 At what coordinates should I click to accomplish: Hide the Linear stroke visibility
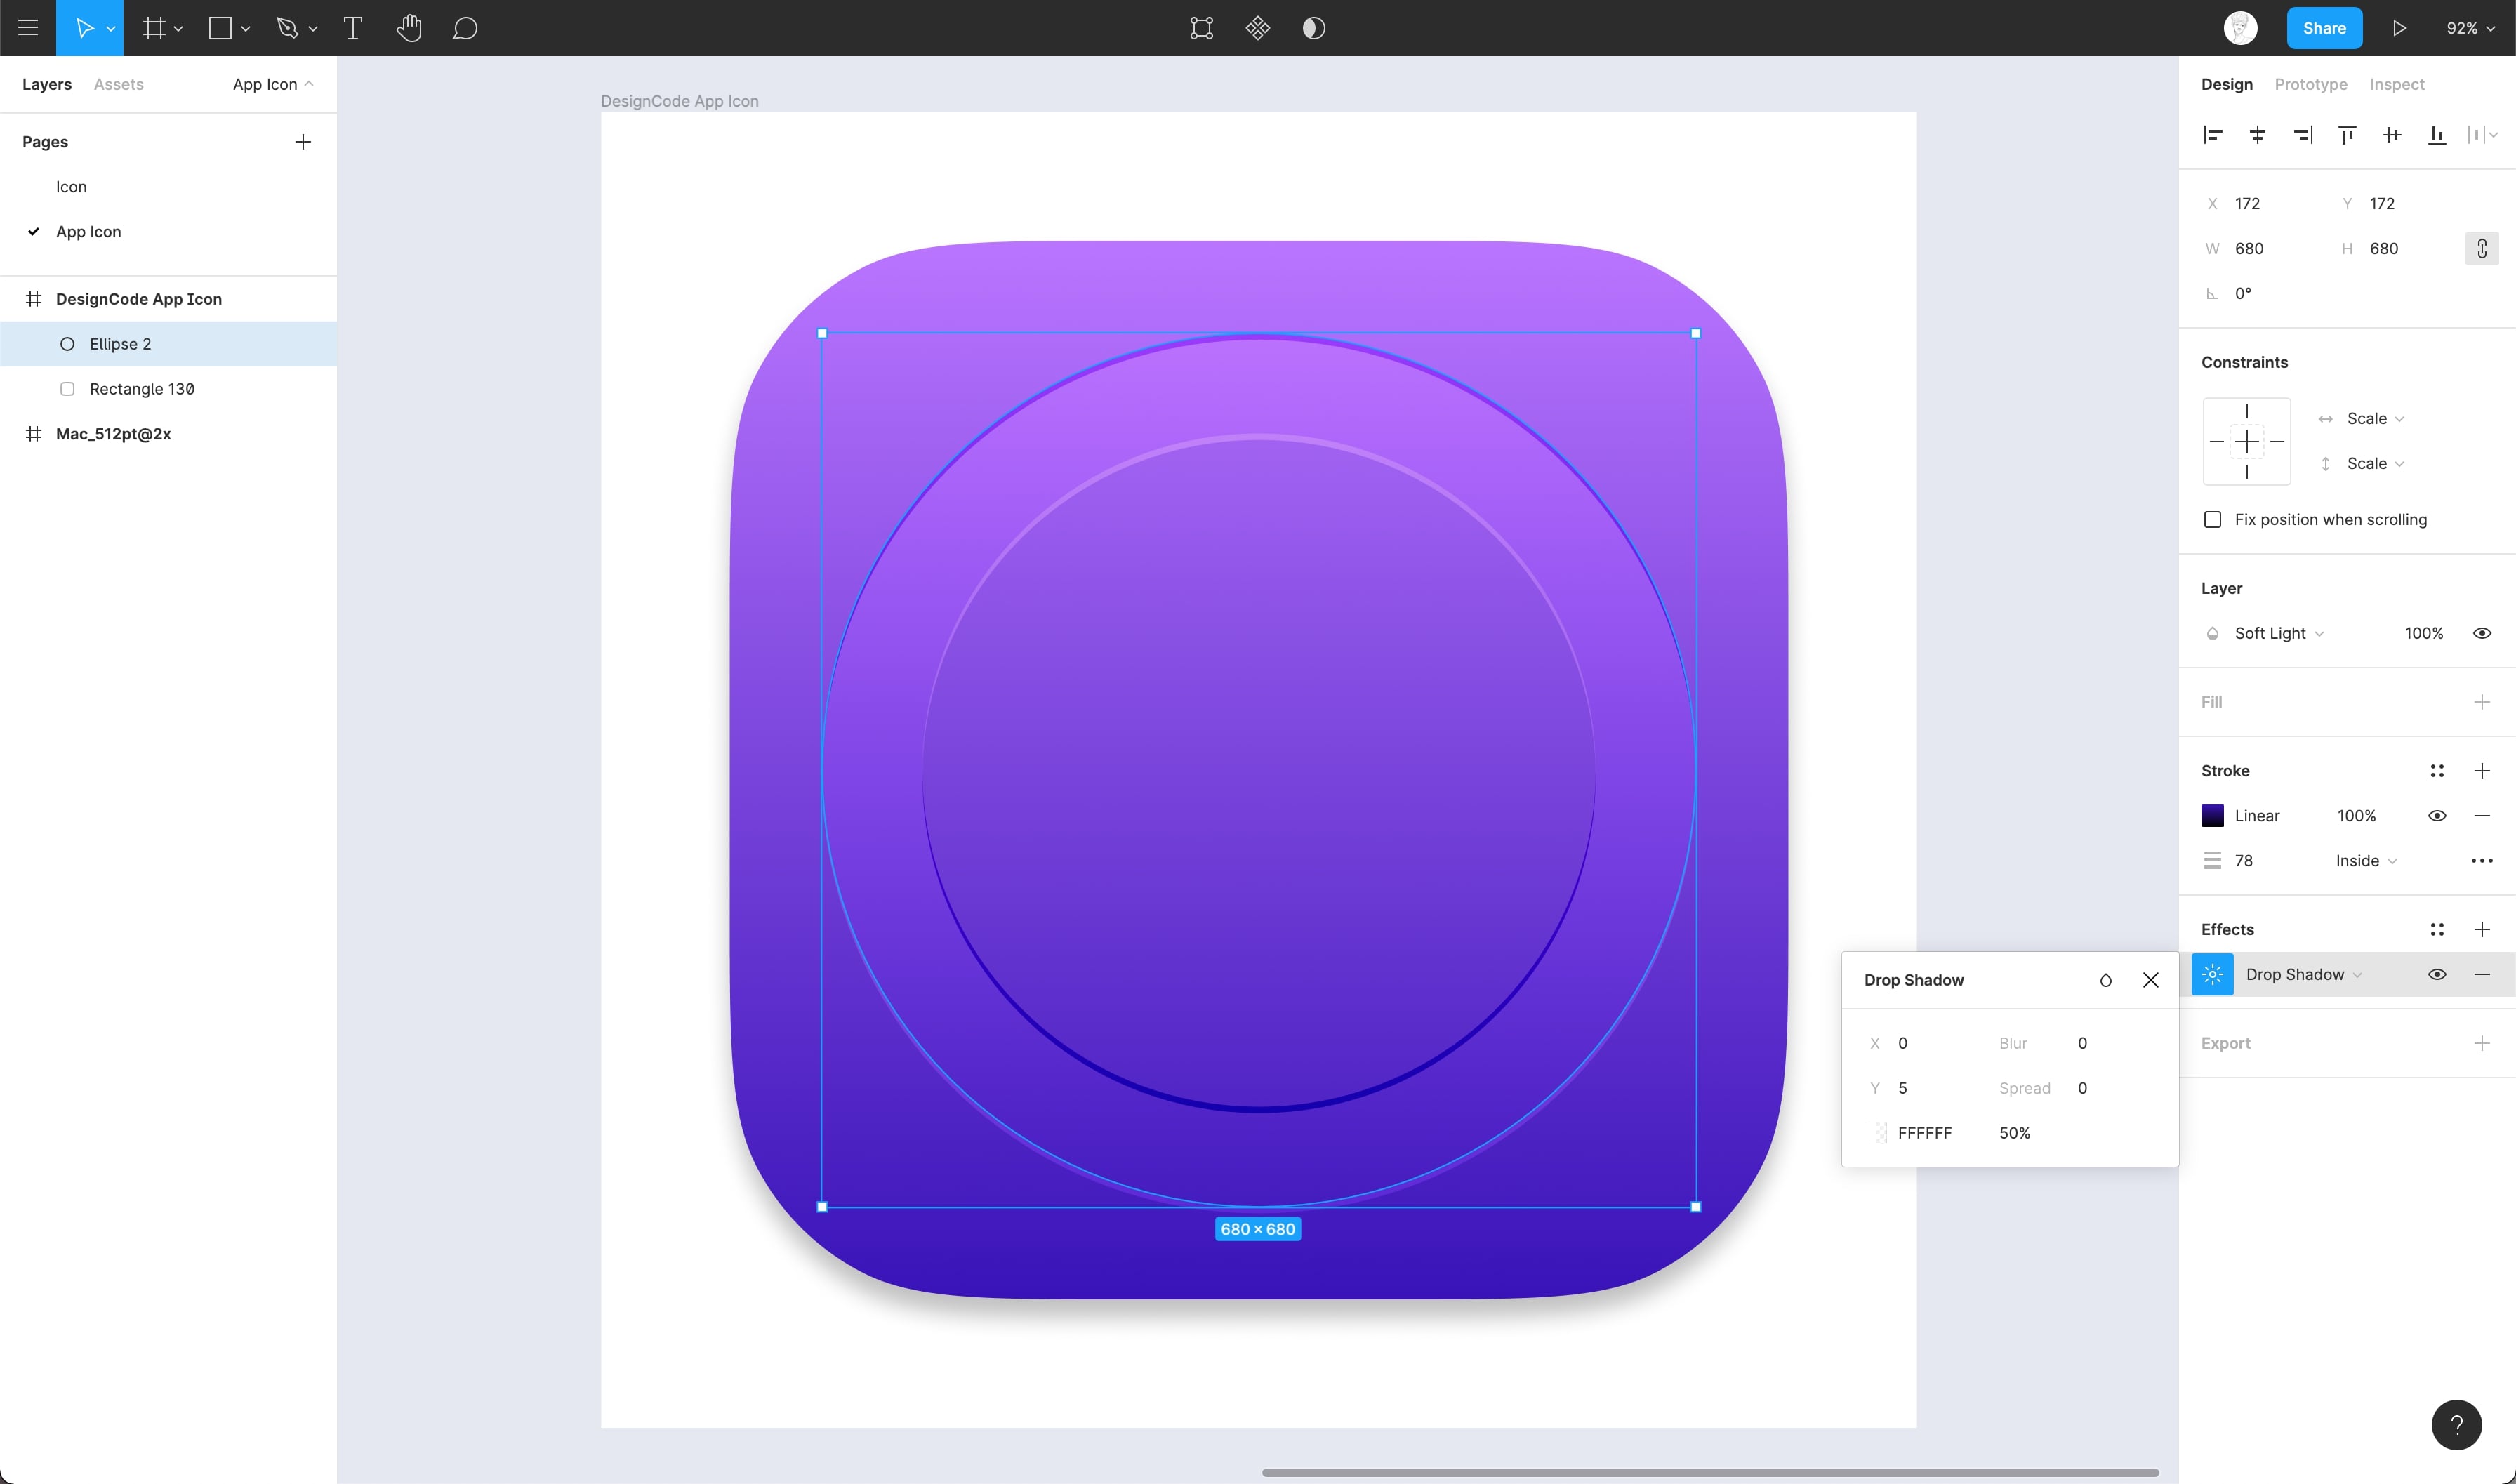2436,816
